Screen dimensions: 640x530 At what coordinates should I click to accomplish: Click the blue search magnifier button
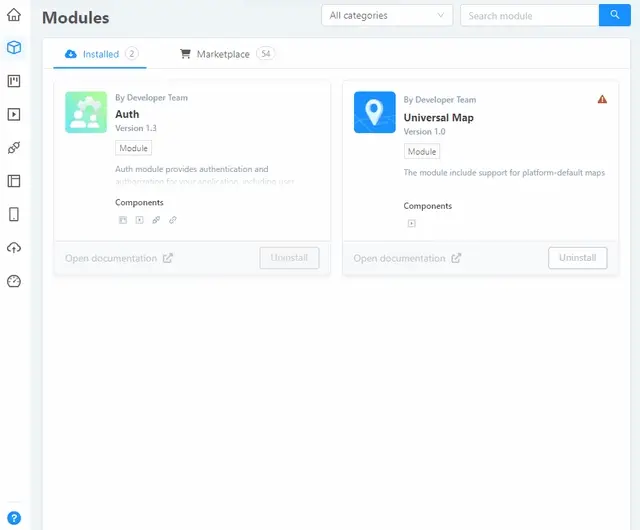(x=614, y=15)
